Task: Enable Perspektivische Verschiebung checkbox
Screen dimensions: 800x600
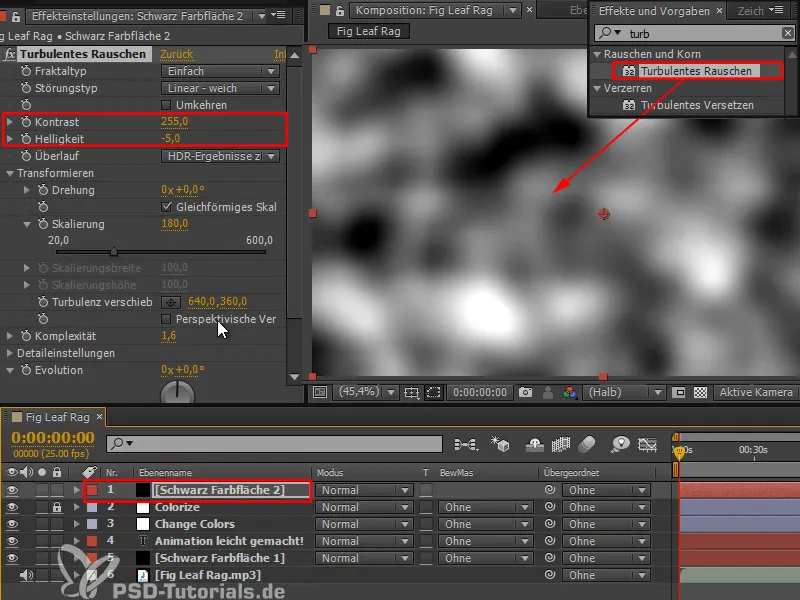Action: tap(166, 319)
